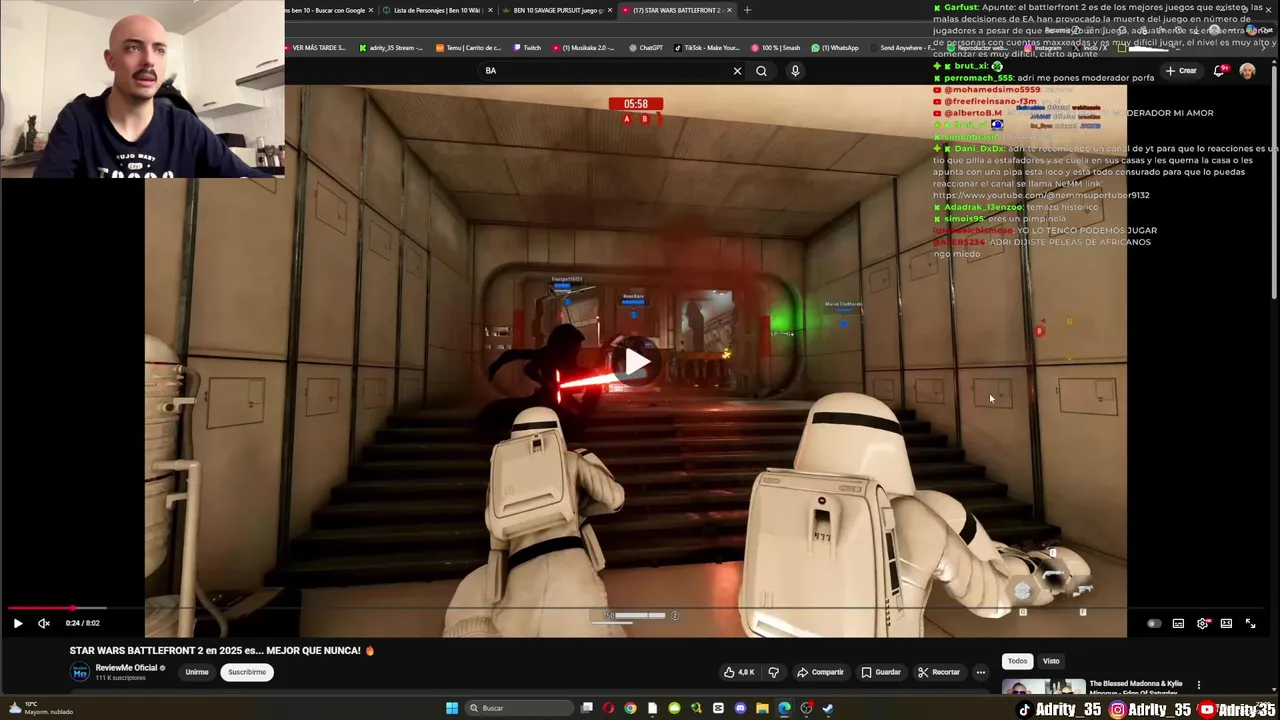The image size is (1280, 720).
Task: Open the Blessed Madonna recommended thumbnail
Action: click(1044, 688)
